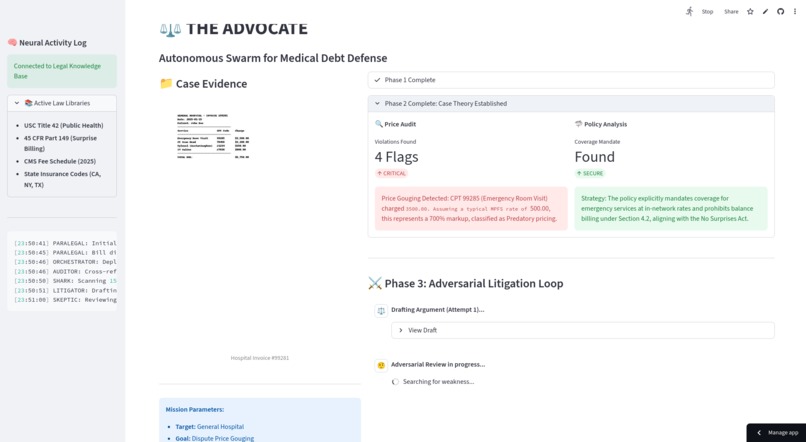Image resolution: width=806 pixels, height=442 pixels.
Task: Click 'Target: General Hospital' mission parameter
Action: click(x=210, y=427)
